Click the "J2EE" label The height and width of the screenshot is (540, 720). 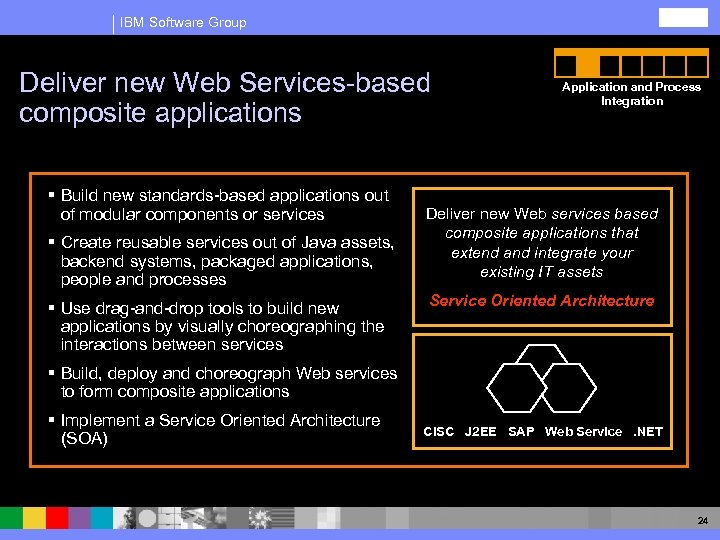point(480,432)
